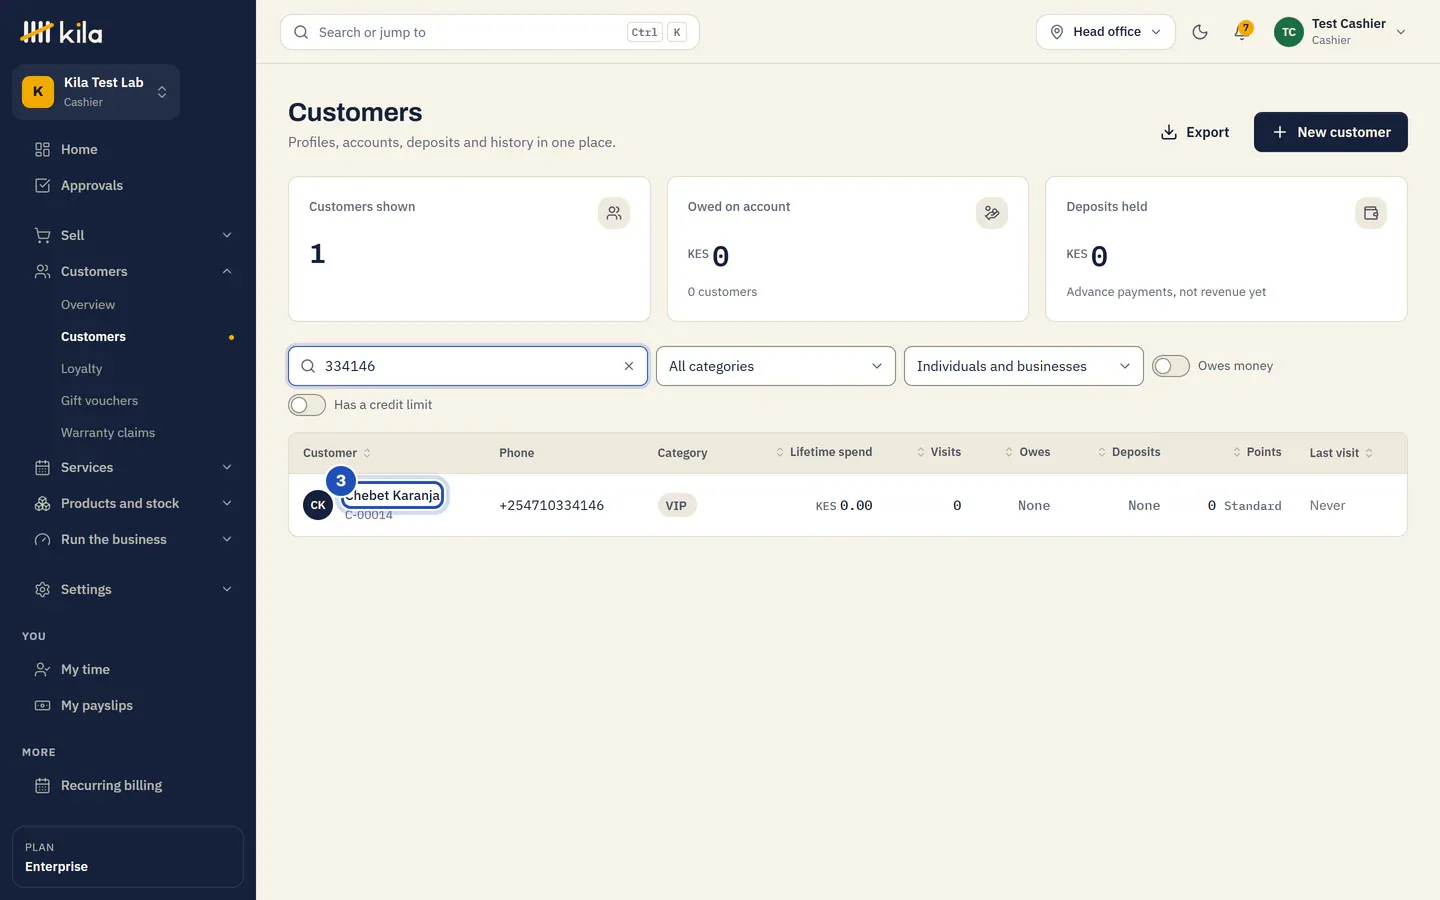Viewport: 1440px width, 900px height.
Task: Sort table by Last visit
Action: pos(1341,453)
